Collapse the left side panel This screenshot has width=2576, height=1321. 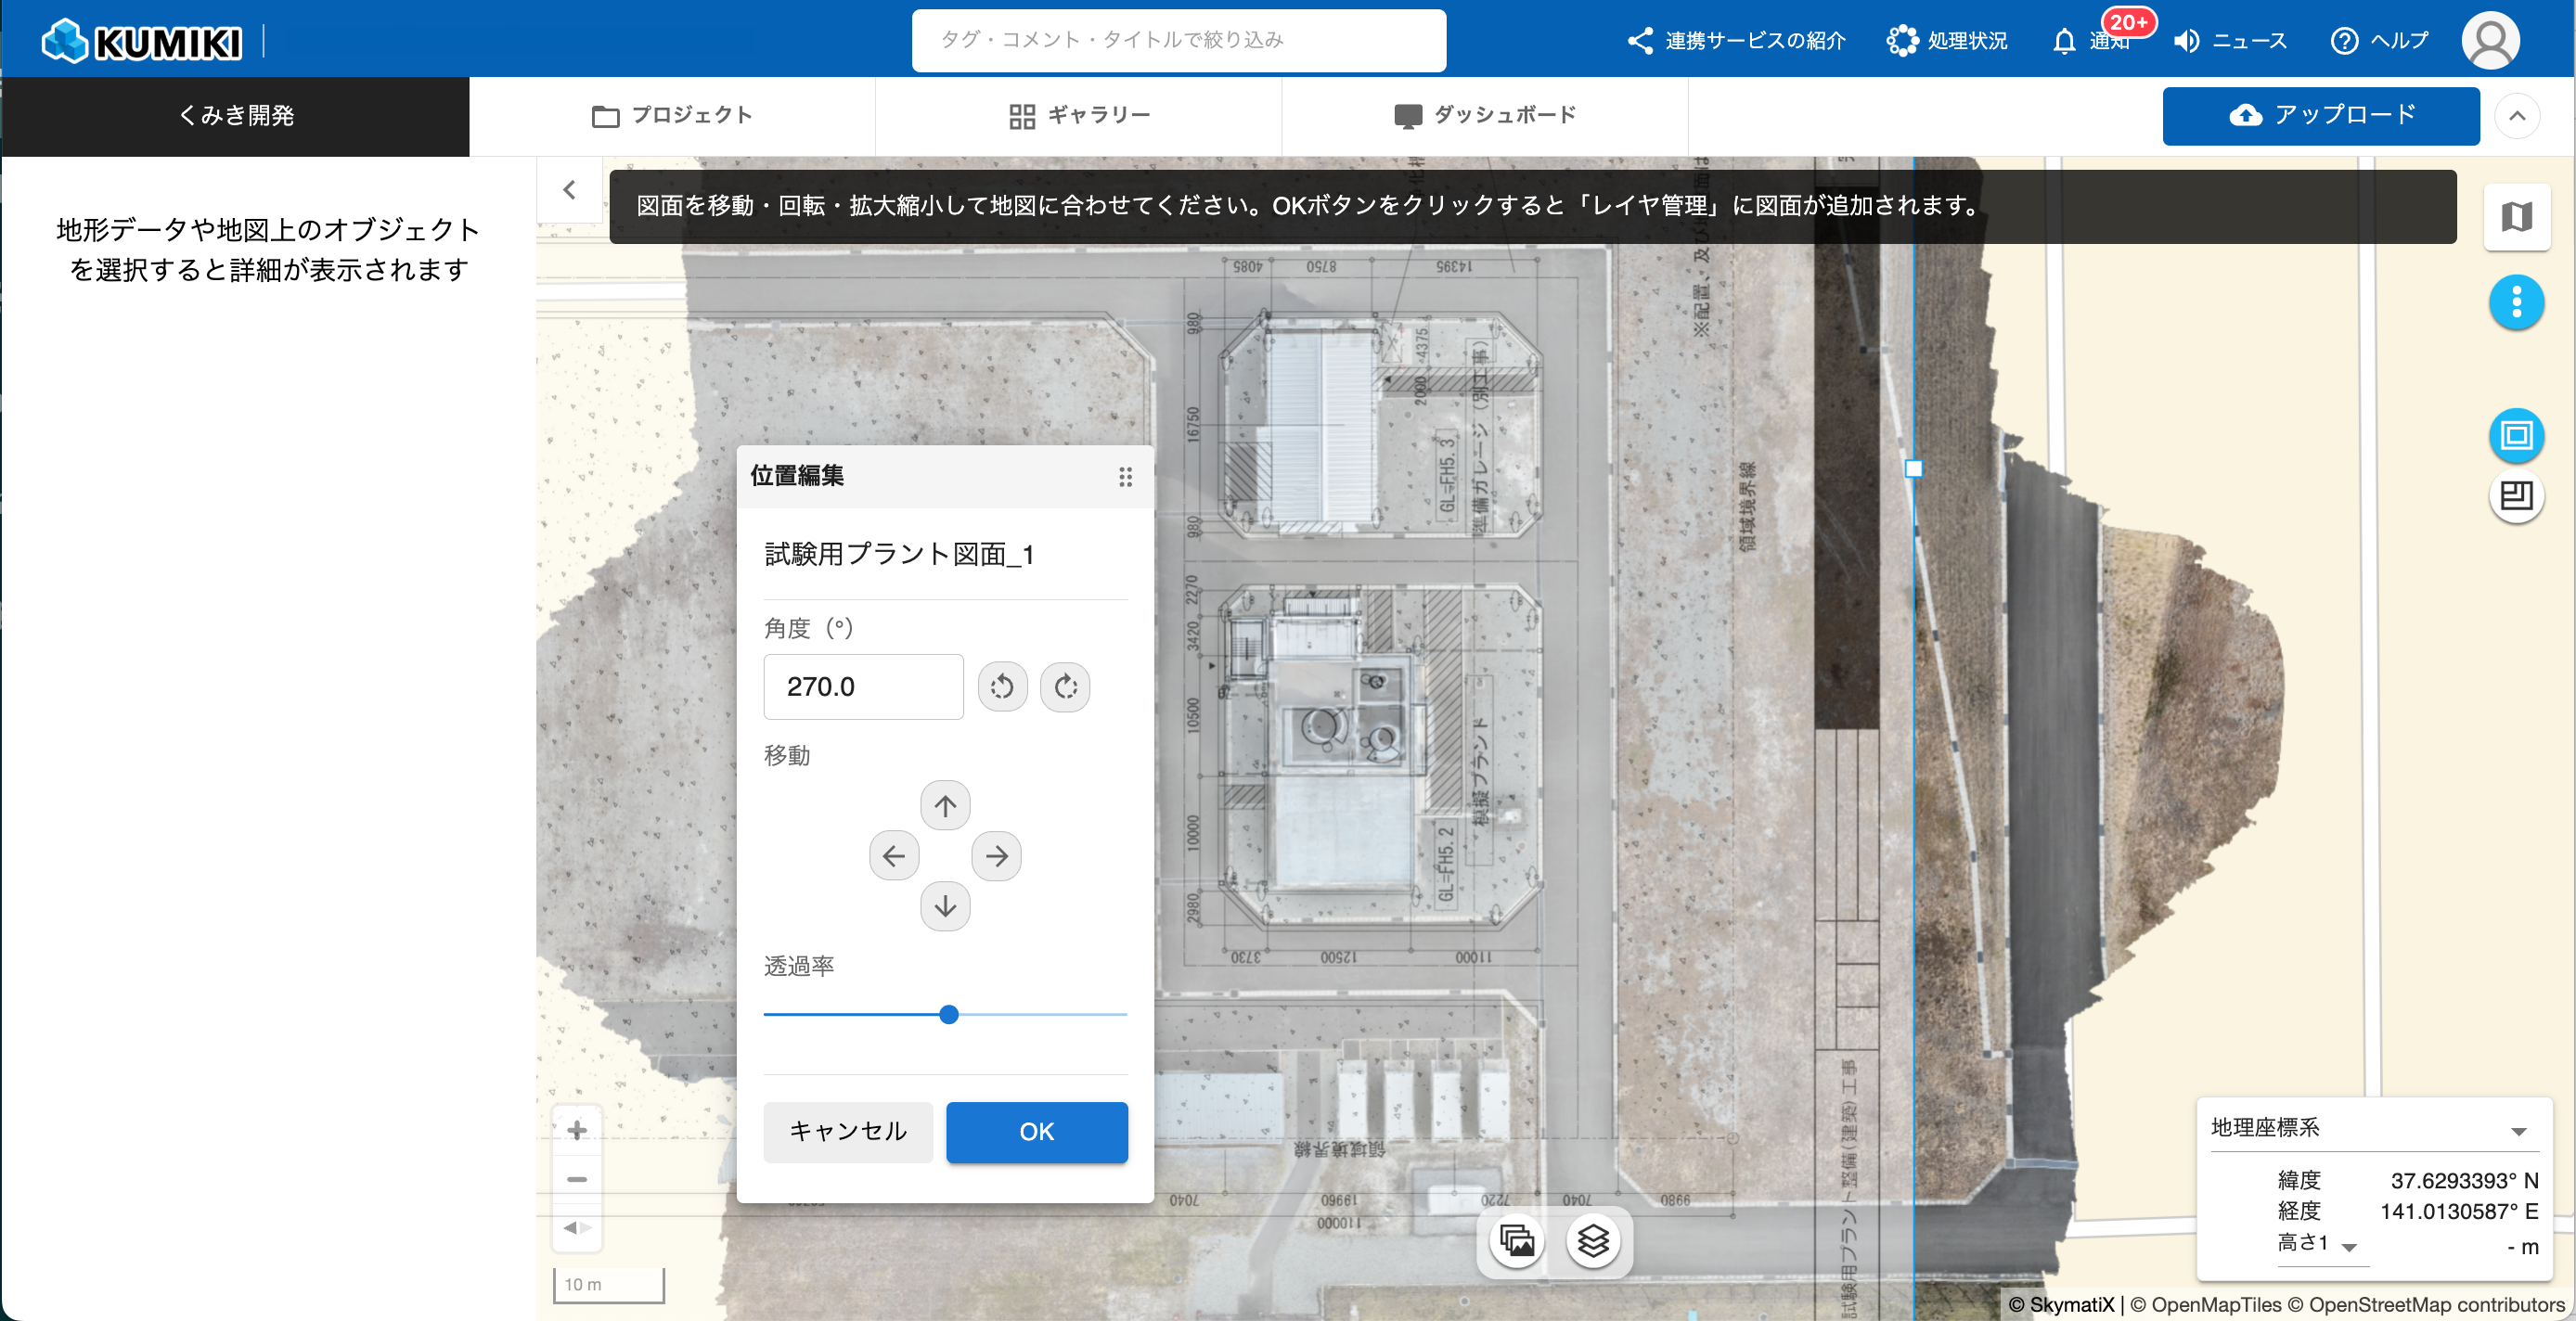coord(569,190)
